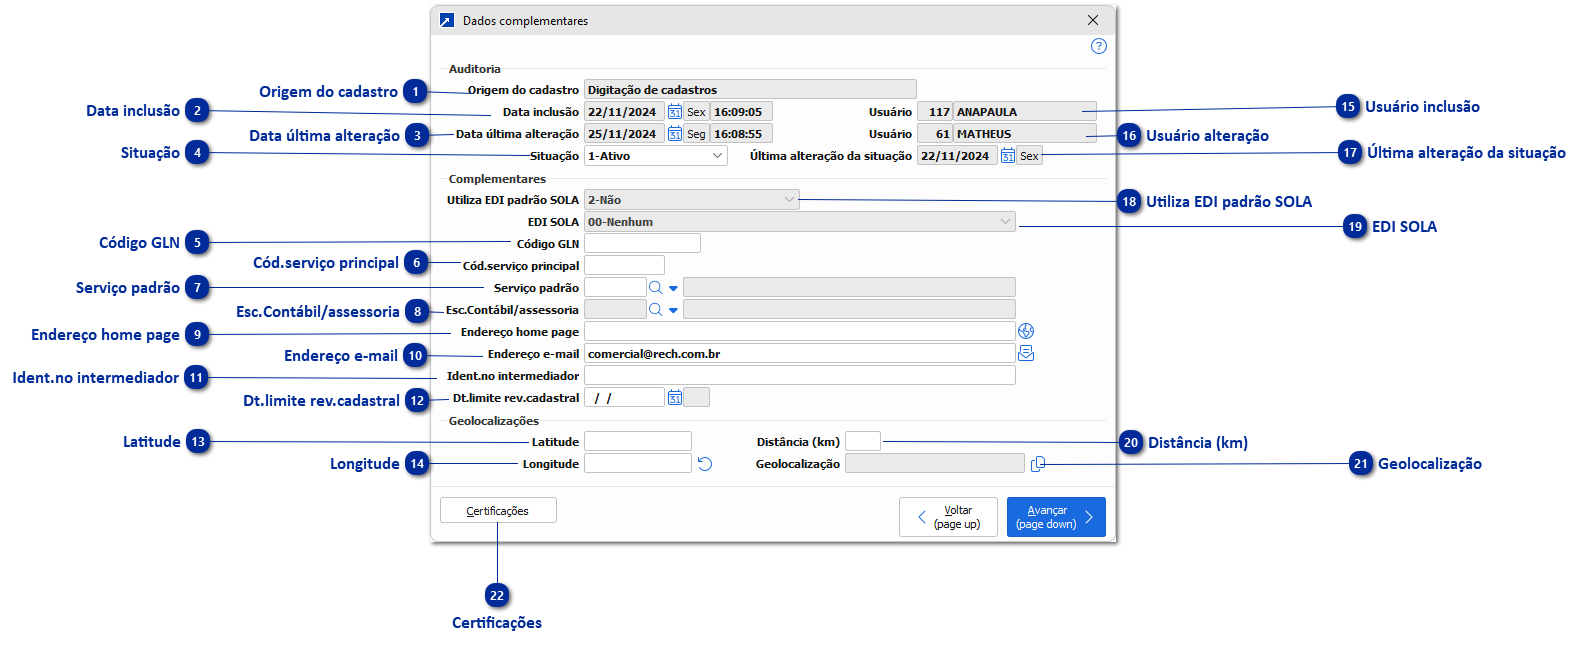Click the calendar icon beside Data inclusão

coord(675,112)
